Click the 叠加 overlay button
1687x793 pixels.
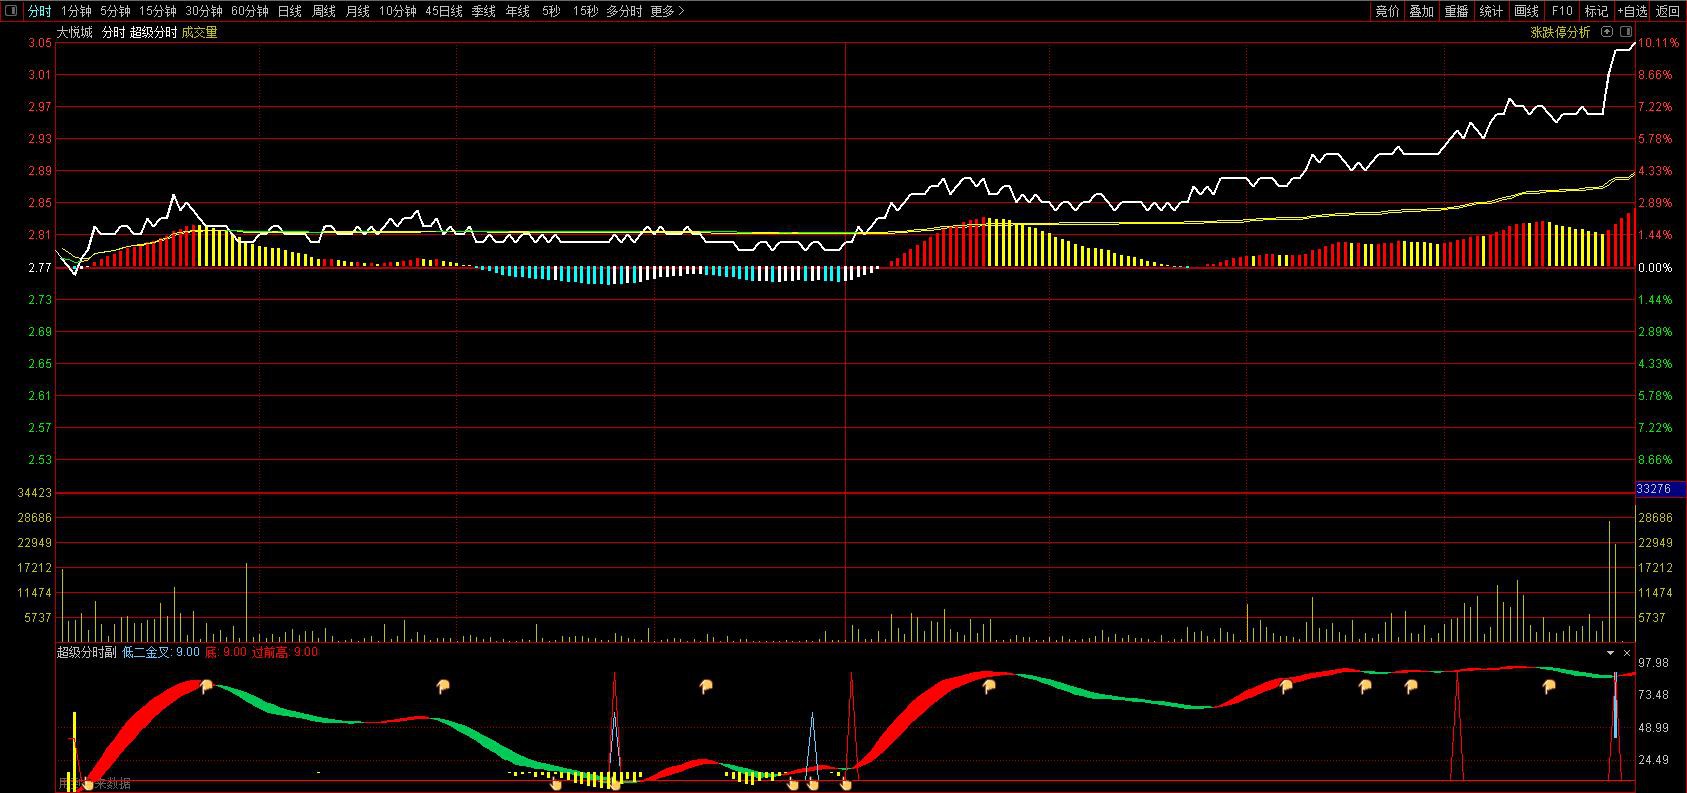tap(1422, 11)
